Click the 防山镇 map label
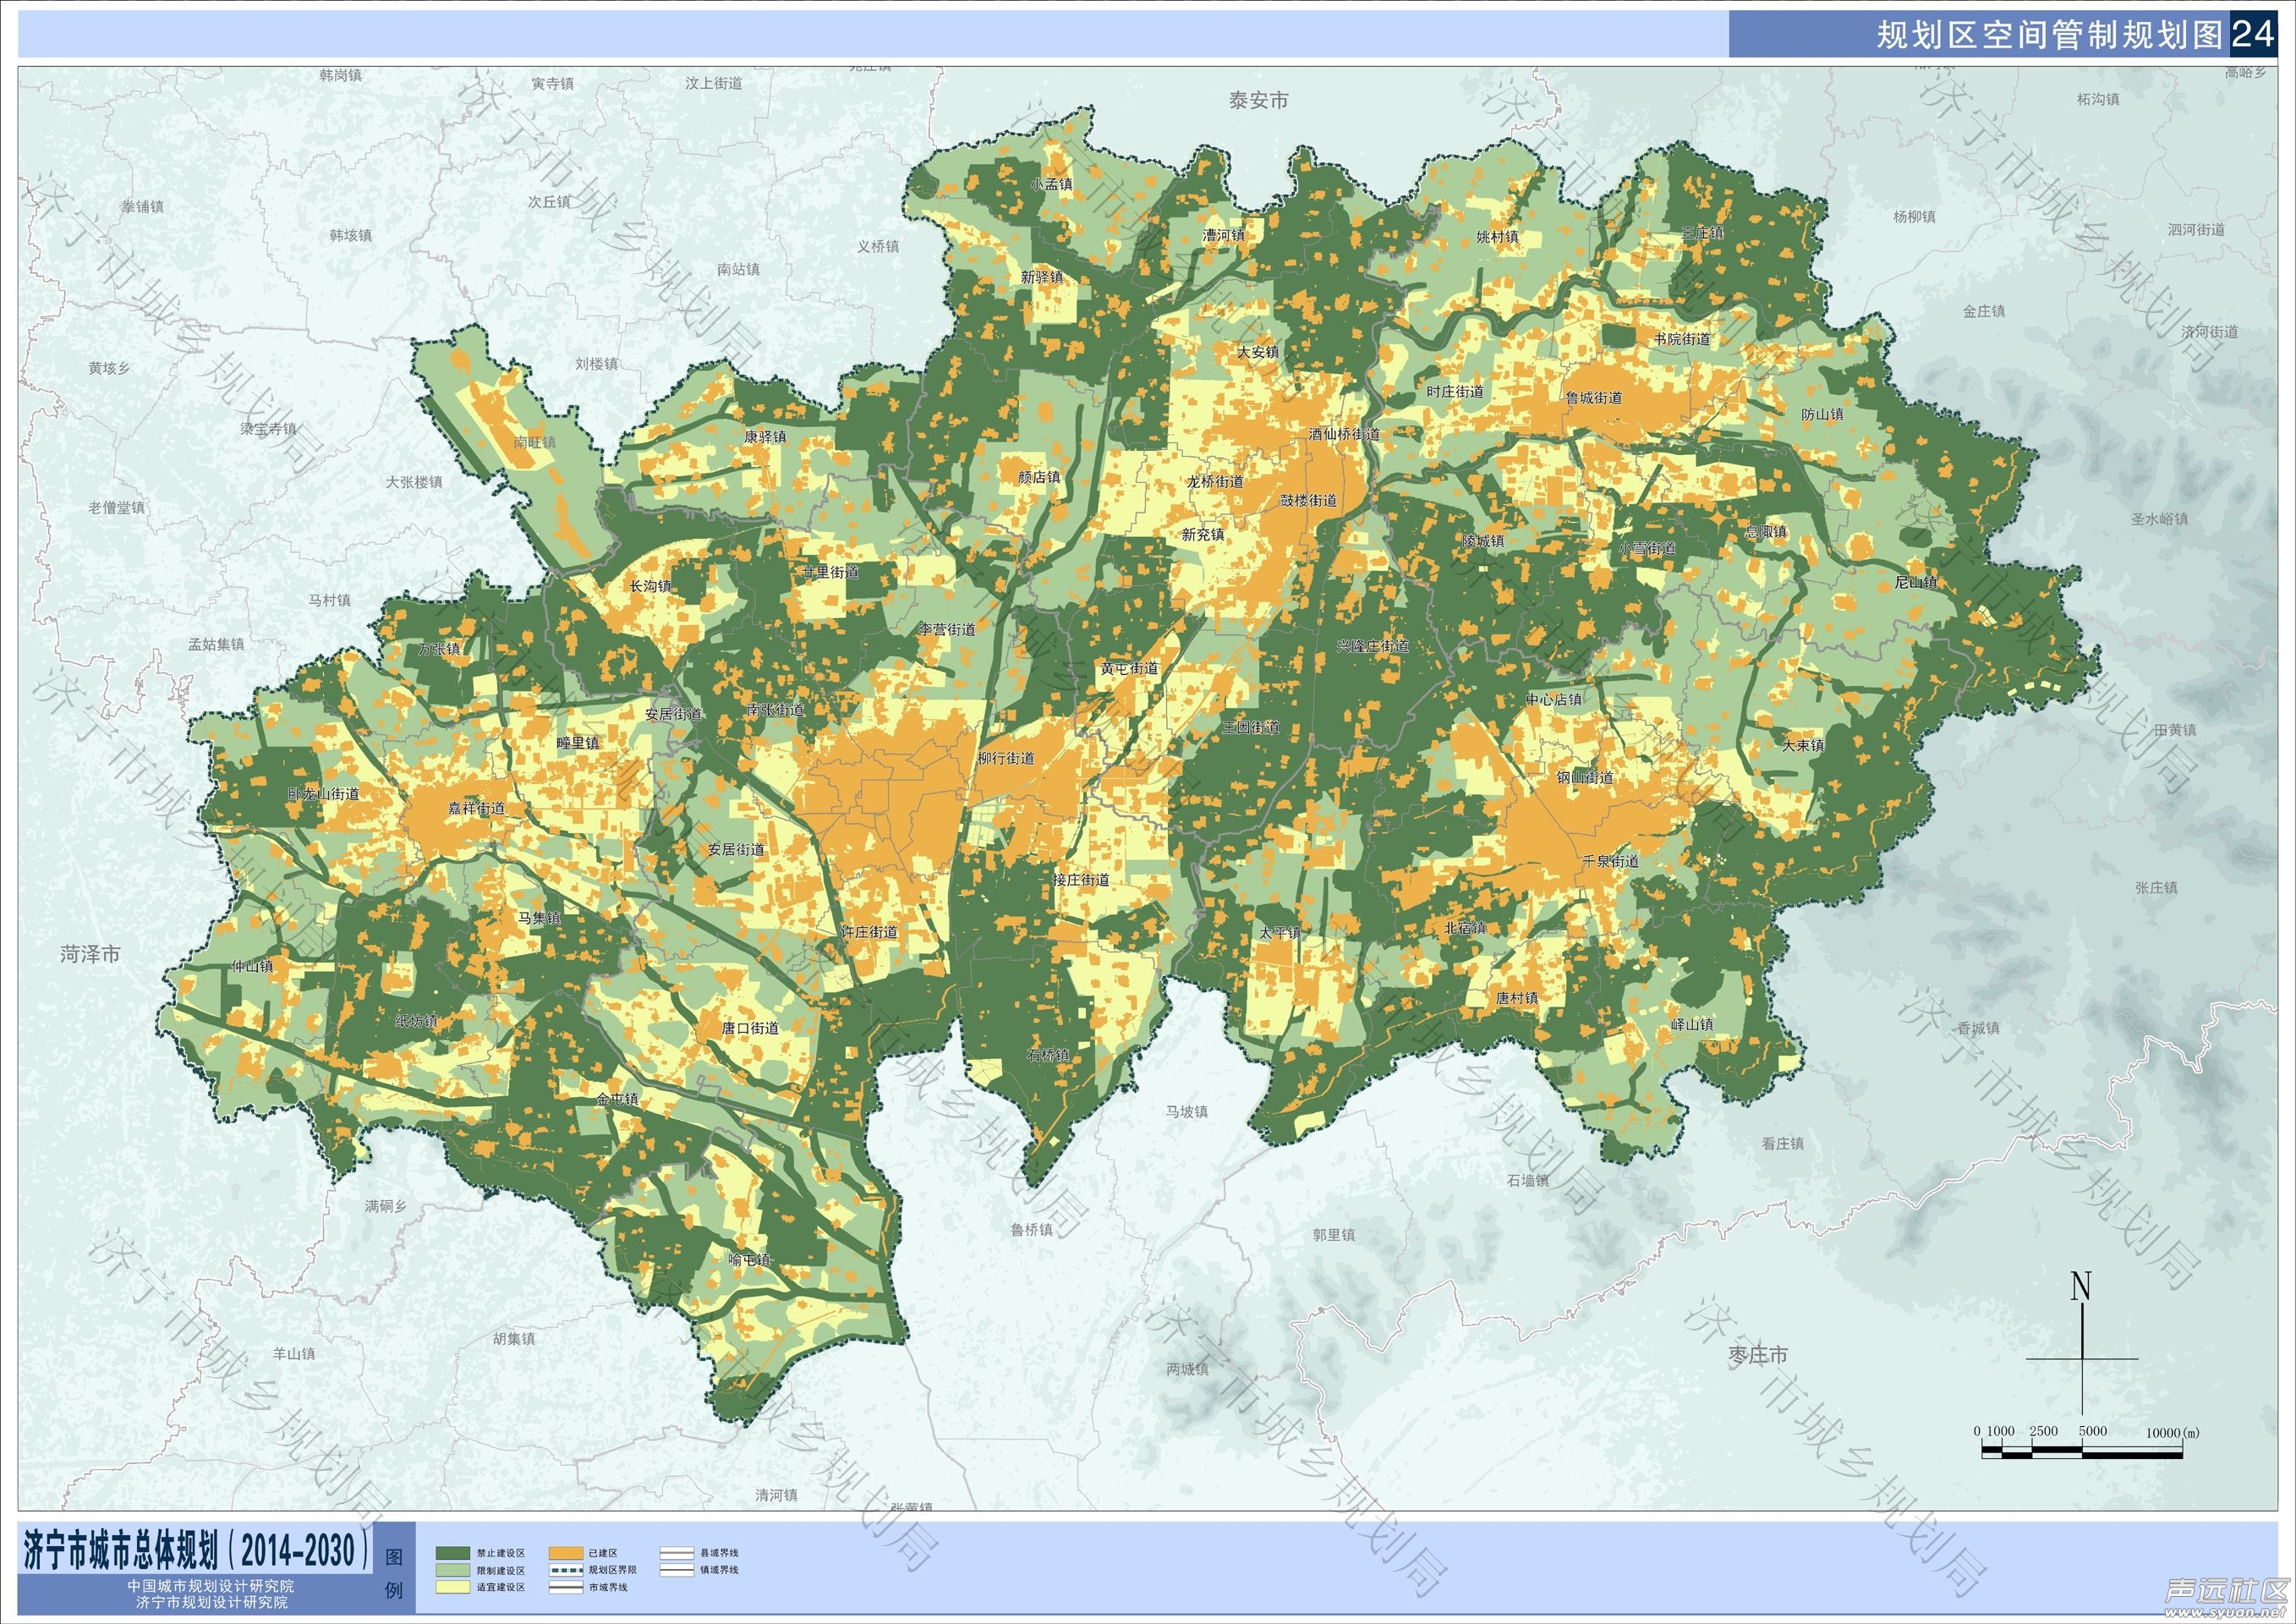2296x1624 pixels. [1822, 414]
